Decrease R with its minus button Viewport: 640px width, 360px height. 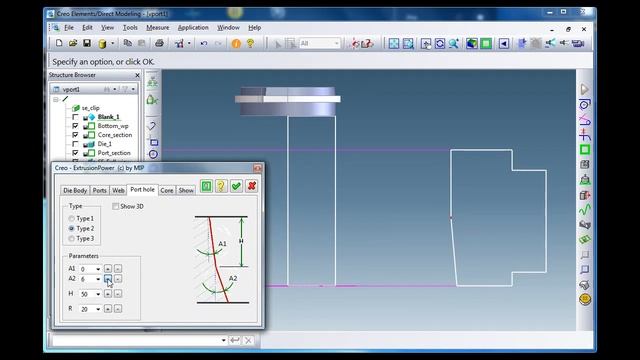coord(118,309)
